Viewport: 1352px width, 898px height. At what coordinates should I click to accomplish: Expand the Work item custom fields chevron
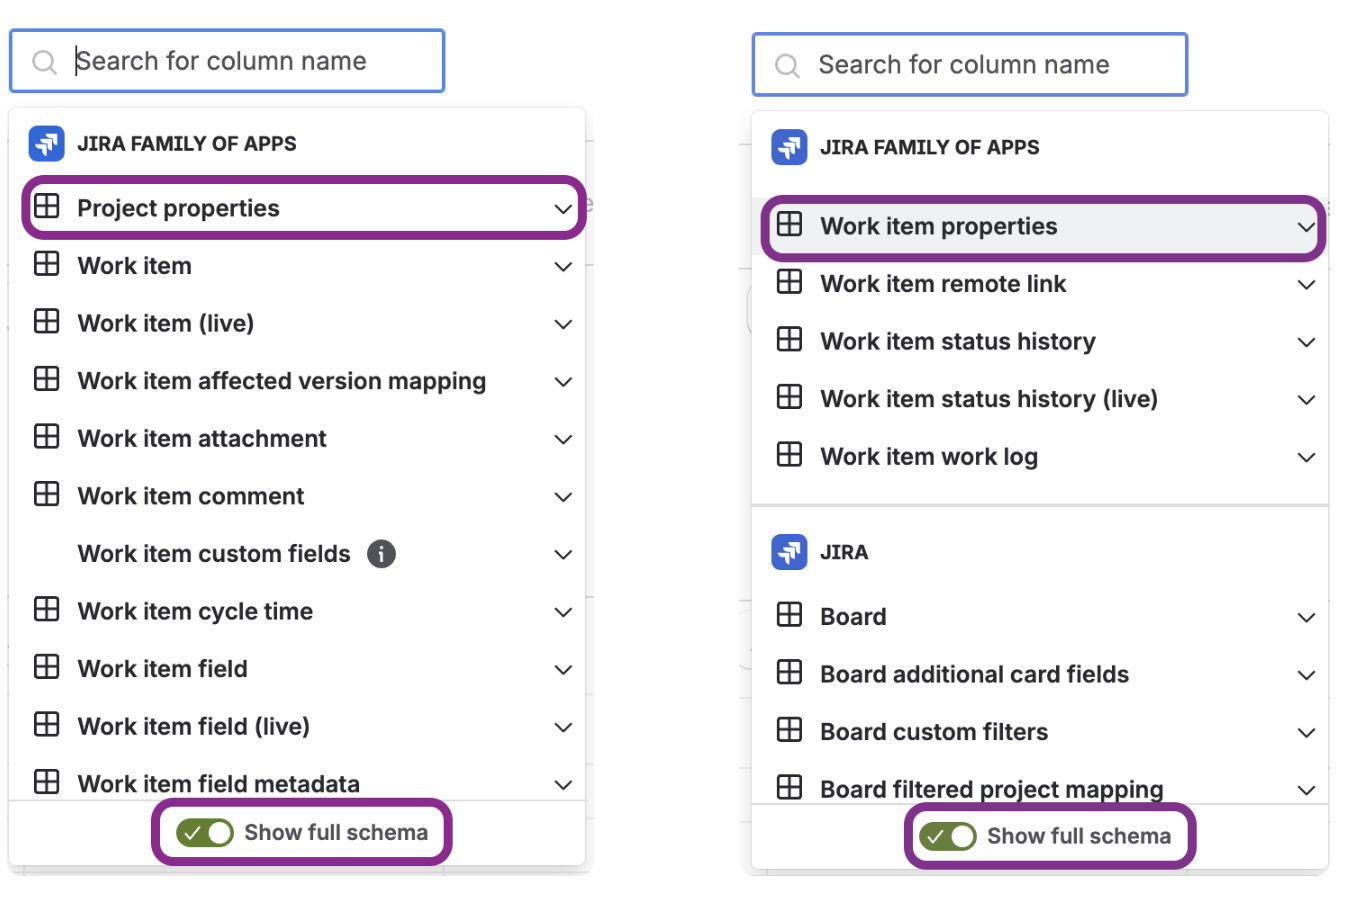(563, 555)
